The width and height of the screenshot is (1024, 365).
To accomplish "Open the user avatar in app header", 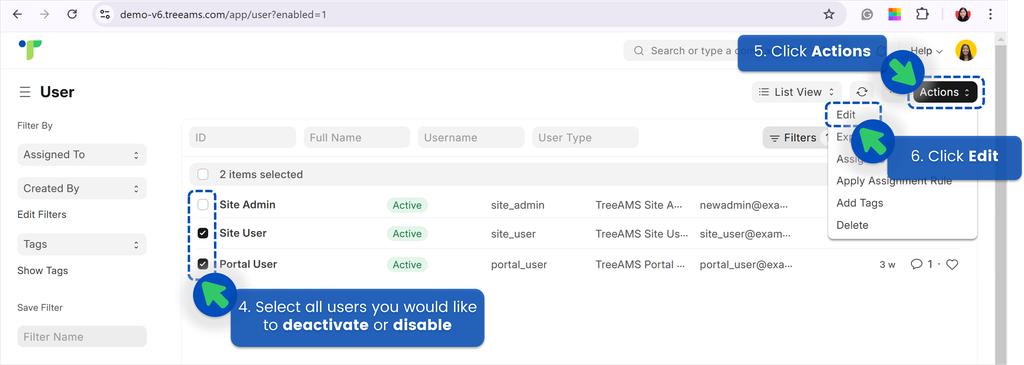I will (x=966, y=50).
